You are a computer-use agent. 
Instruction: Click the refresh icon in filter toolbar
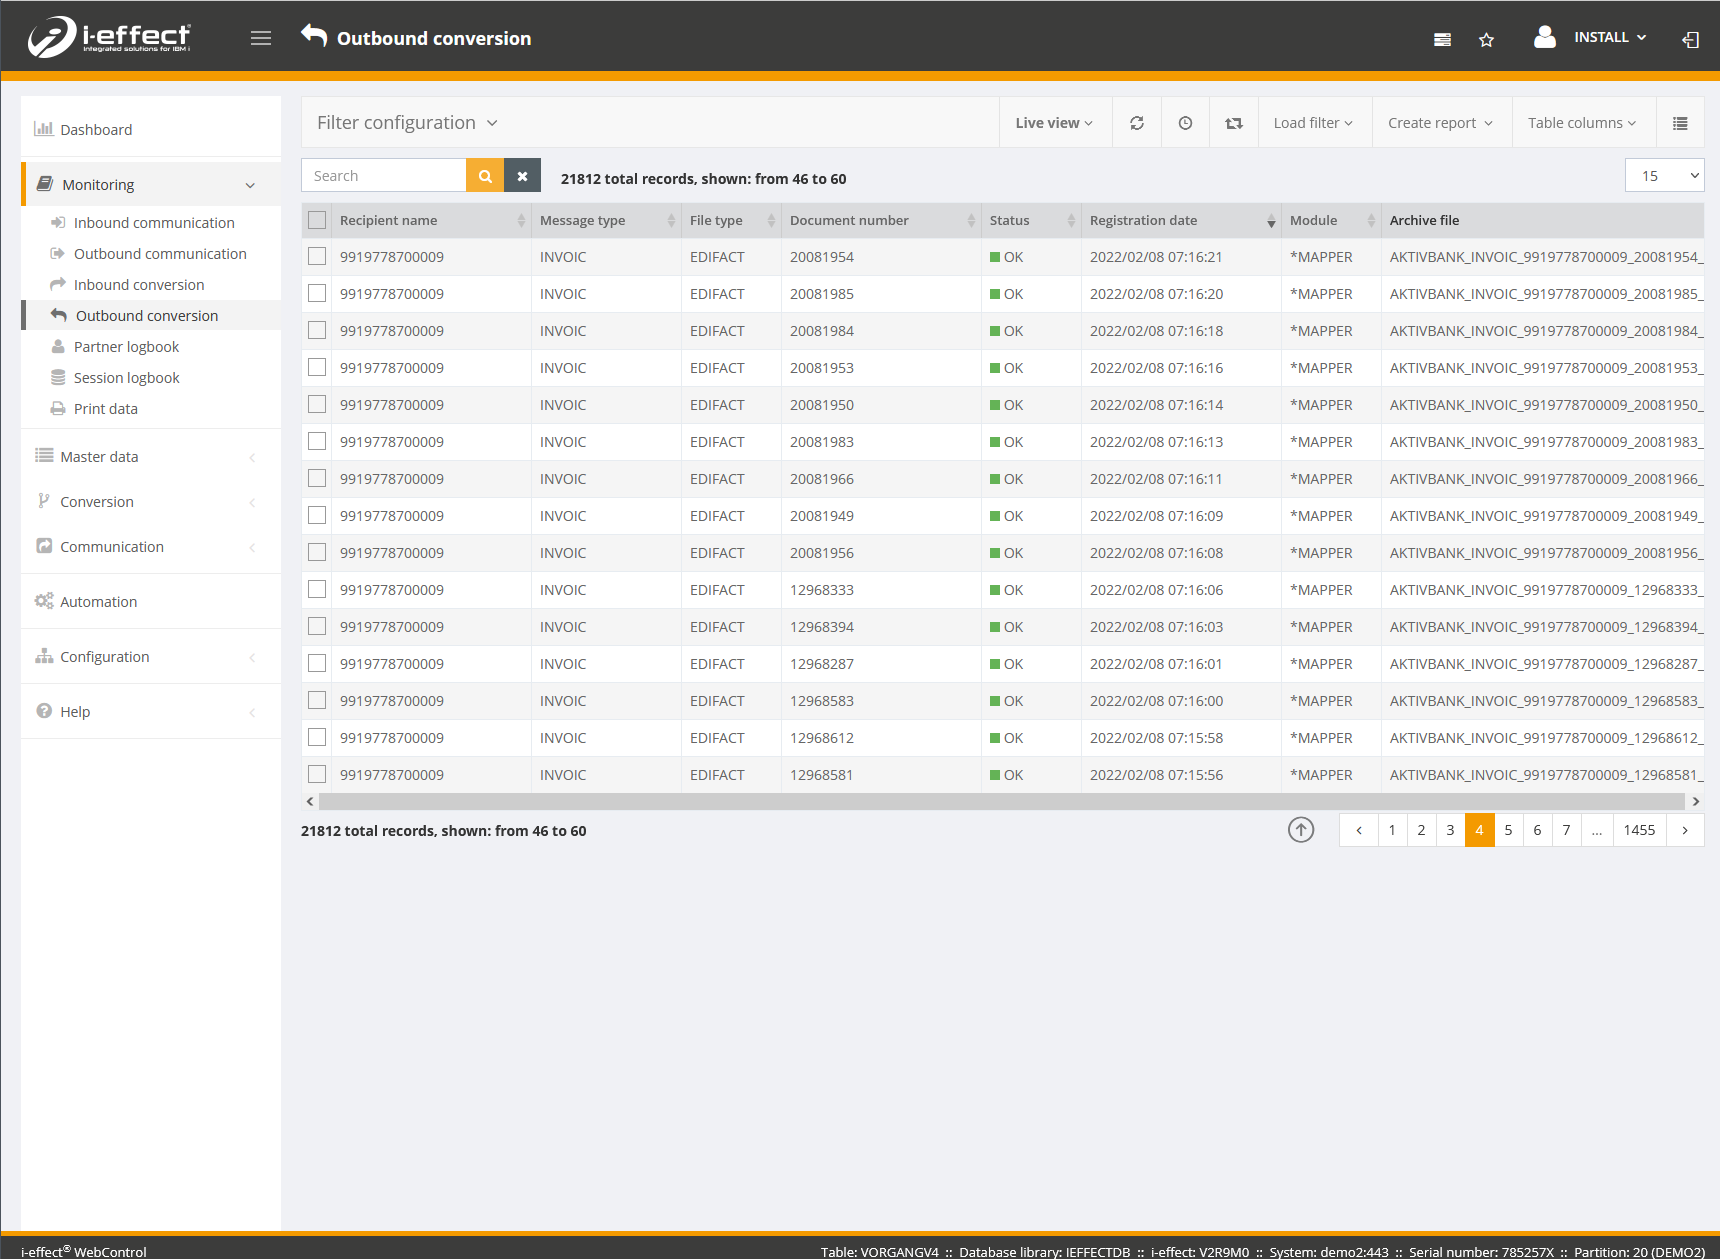(x=1137, y=123)
